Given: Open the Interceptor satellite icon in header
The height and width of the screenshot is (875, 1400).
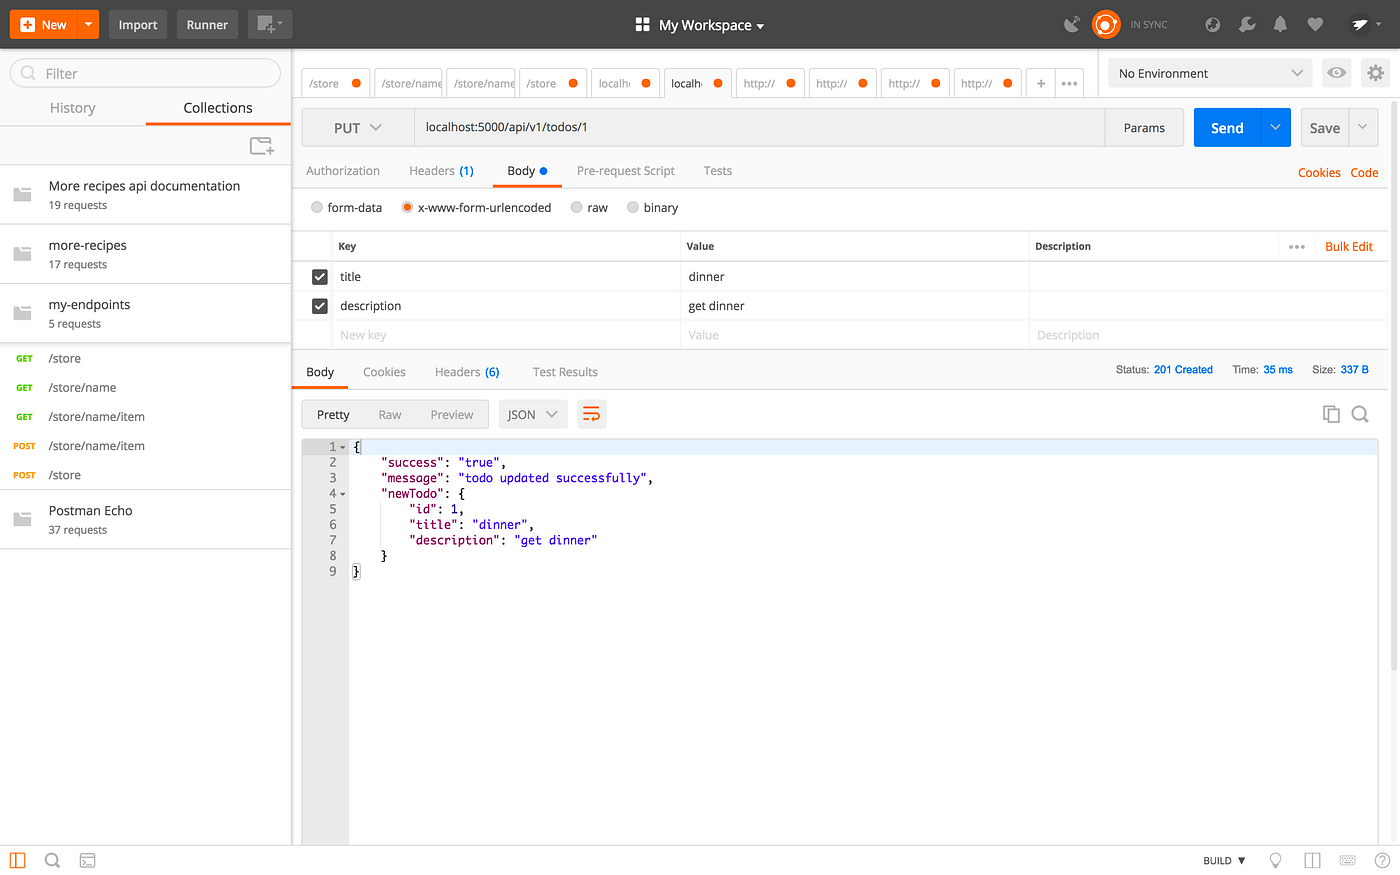Looking at the screenshot, I should [1071, 24].
